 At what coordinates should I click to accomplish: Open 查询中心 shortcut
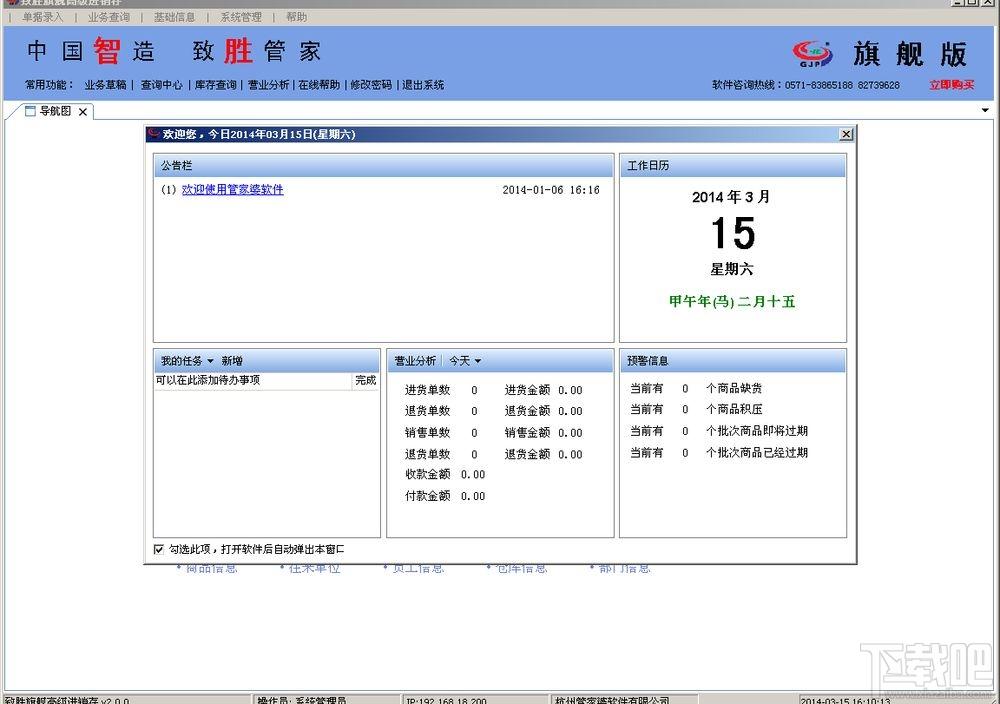pyautogui.click(x=161, y=85)
